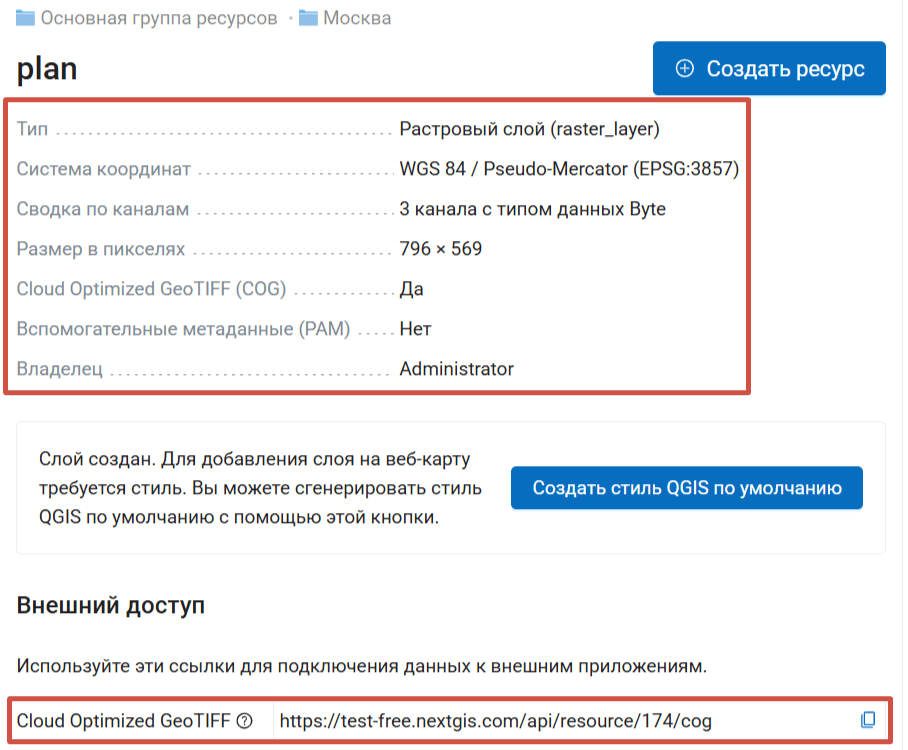
Task: Click folder icon beside Основная группа ресурсов
Action: 26,18
